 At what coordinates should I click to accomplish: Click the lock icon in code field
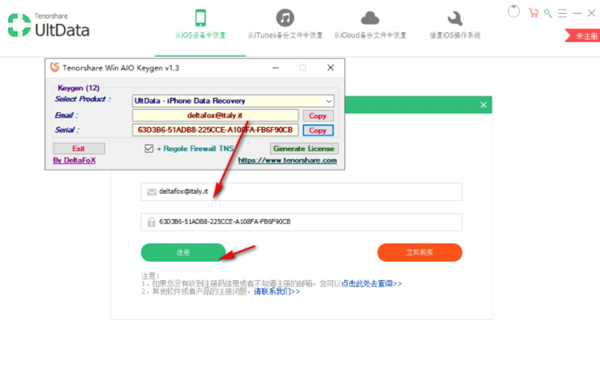(151, 222)
